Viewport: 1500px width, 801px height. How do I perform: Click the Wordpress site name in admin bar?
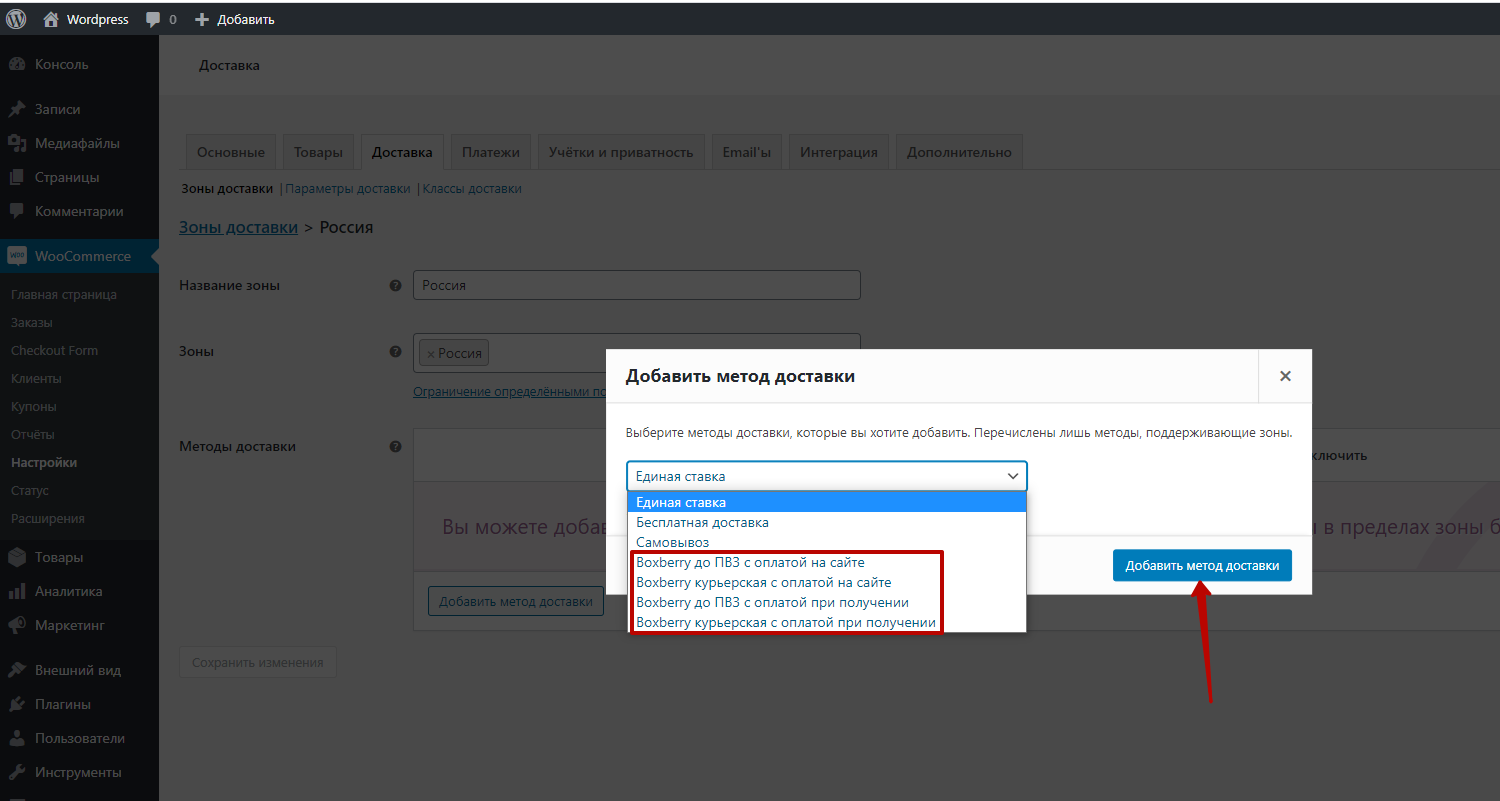pyautogui.click(x=97, y=19)
